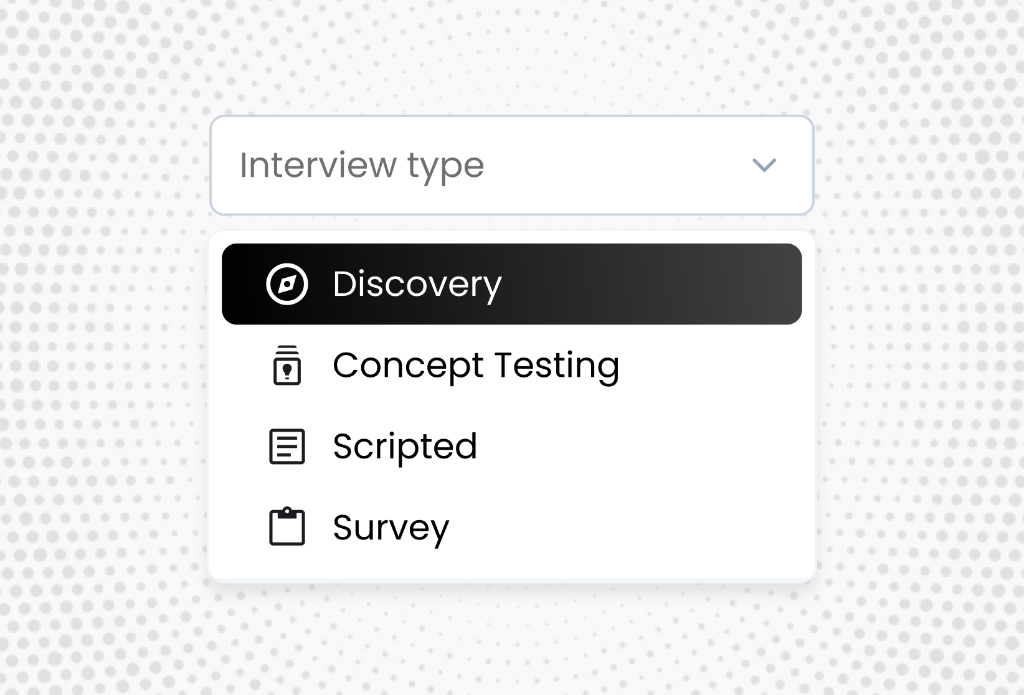Click the Scripted interview lines icon
This screenshot has height=695, width=1024.
pos(286,446)
